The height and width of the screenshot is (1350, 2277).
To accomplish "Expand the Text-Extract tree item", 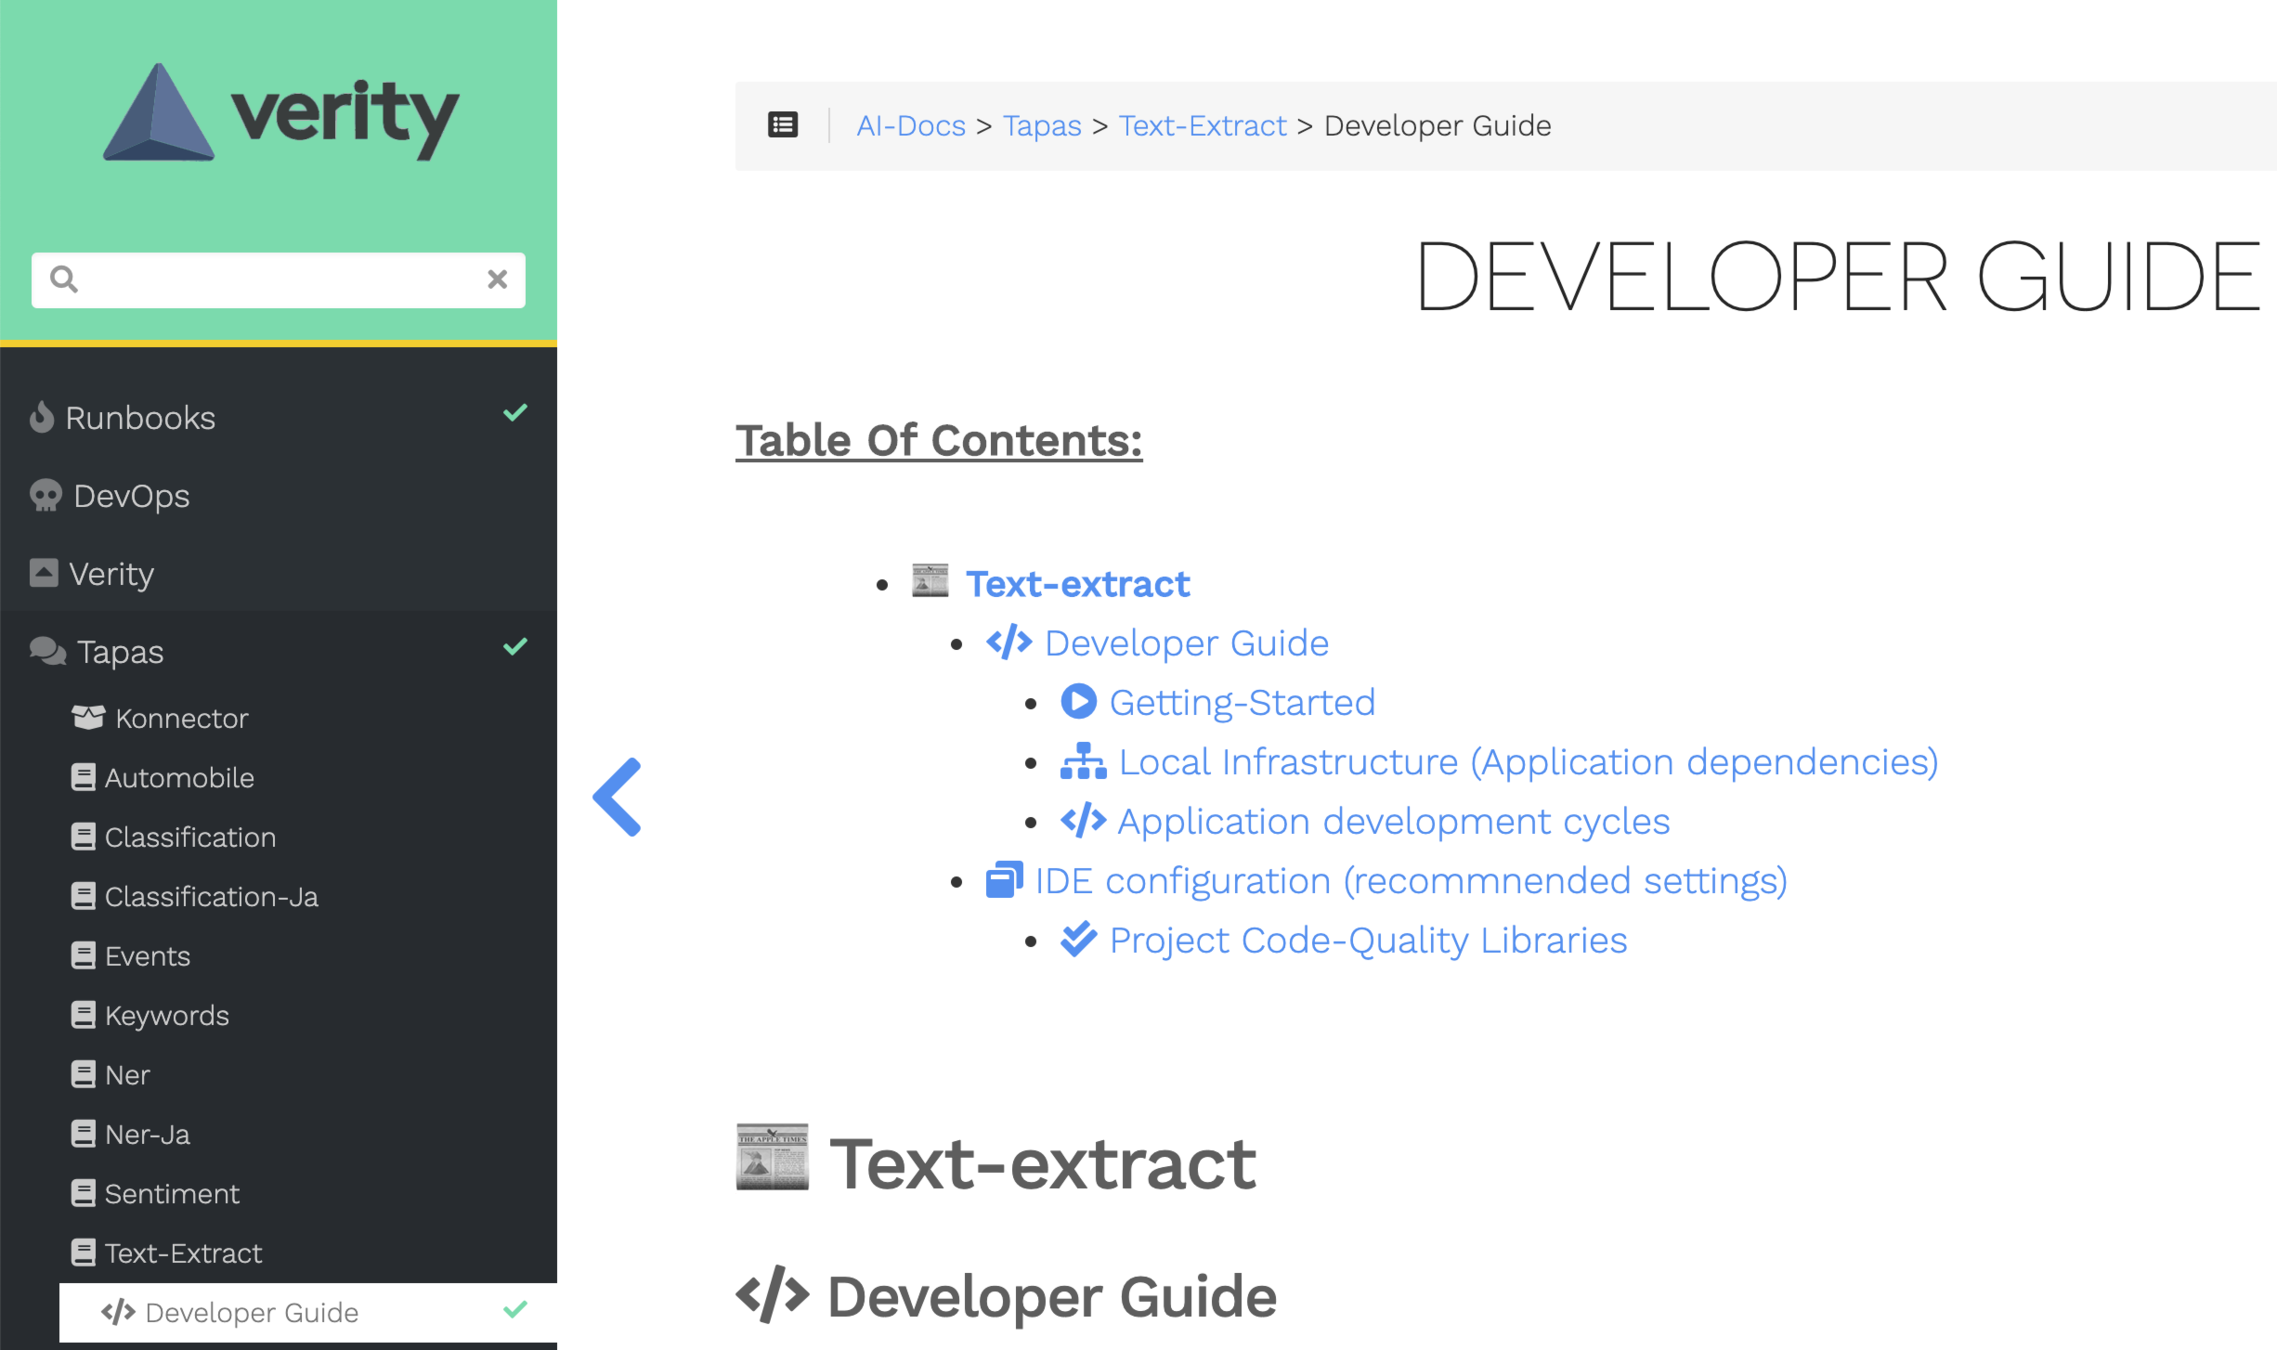I will (x=183, y=1252).
